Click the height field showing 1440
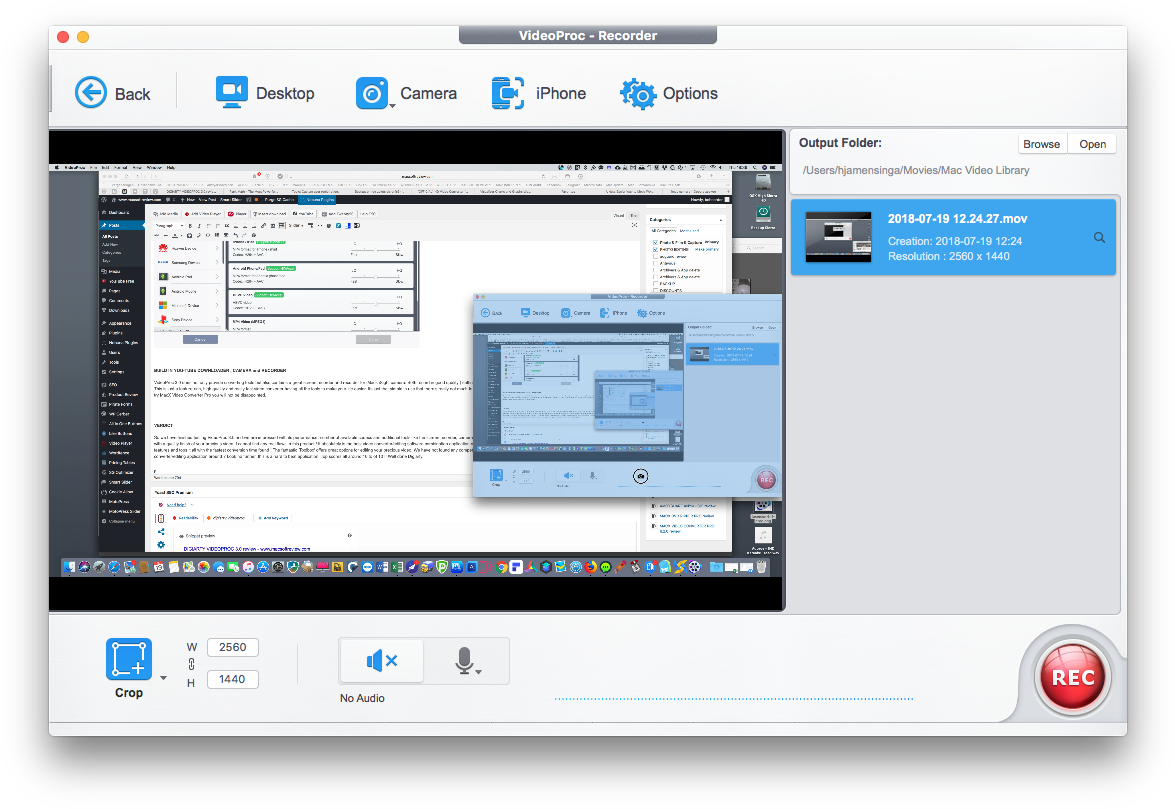The height and width of the screenshot is (809, 1175). tap(232, 679)
